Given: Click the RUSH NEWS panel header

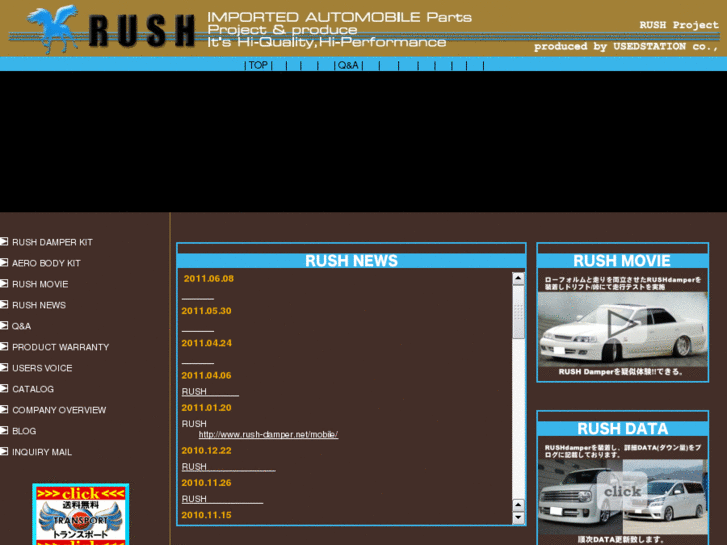Looking at the screenshot, I should pyautogui.click(x=351, y=261).
